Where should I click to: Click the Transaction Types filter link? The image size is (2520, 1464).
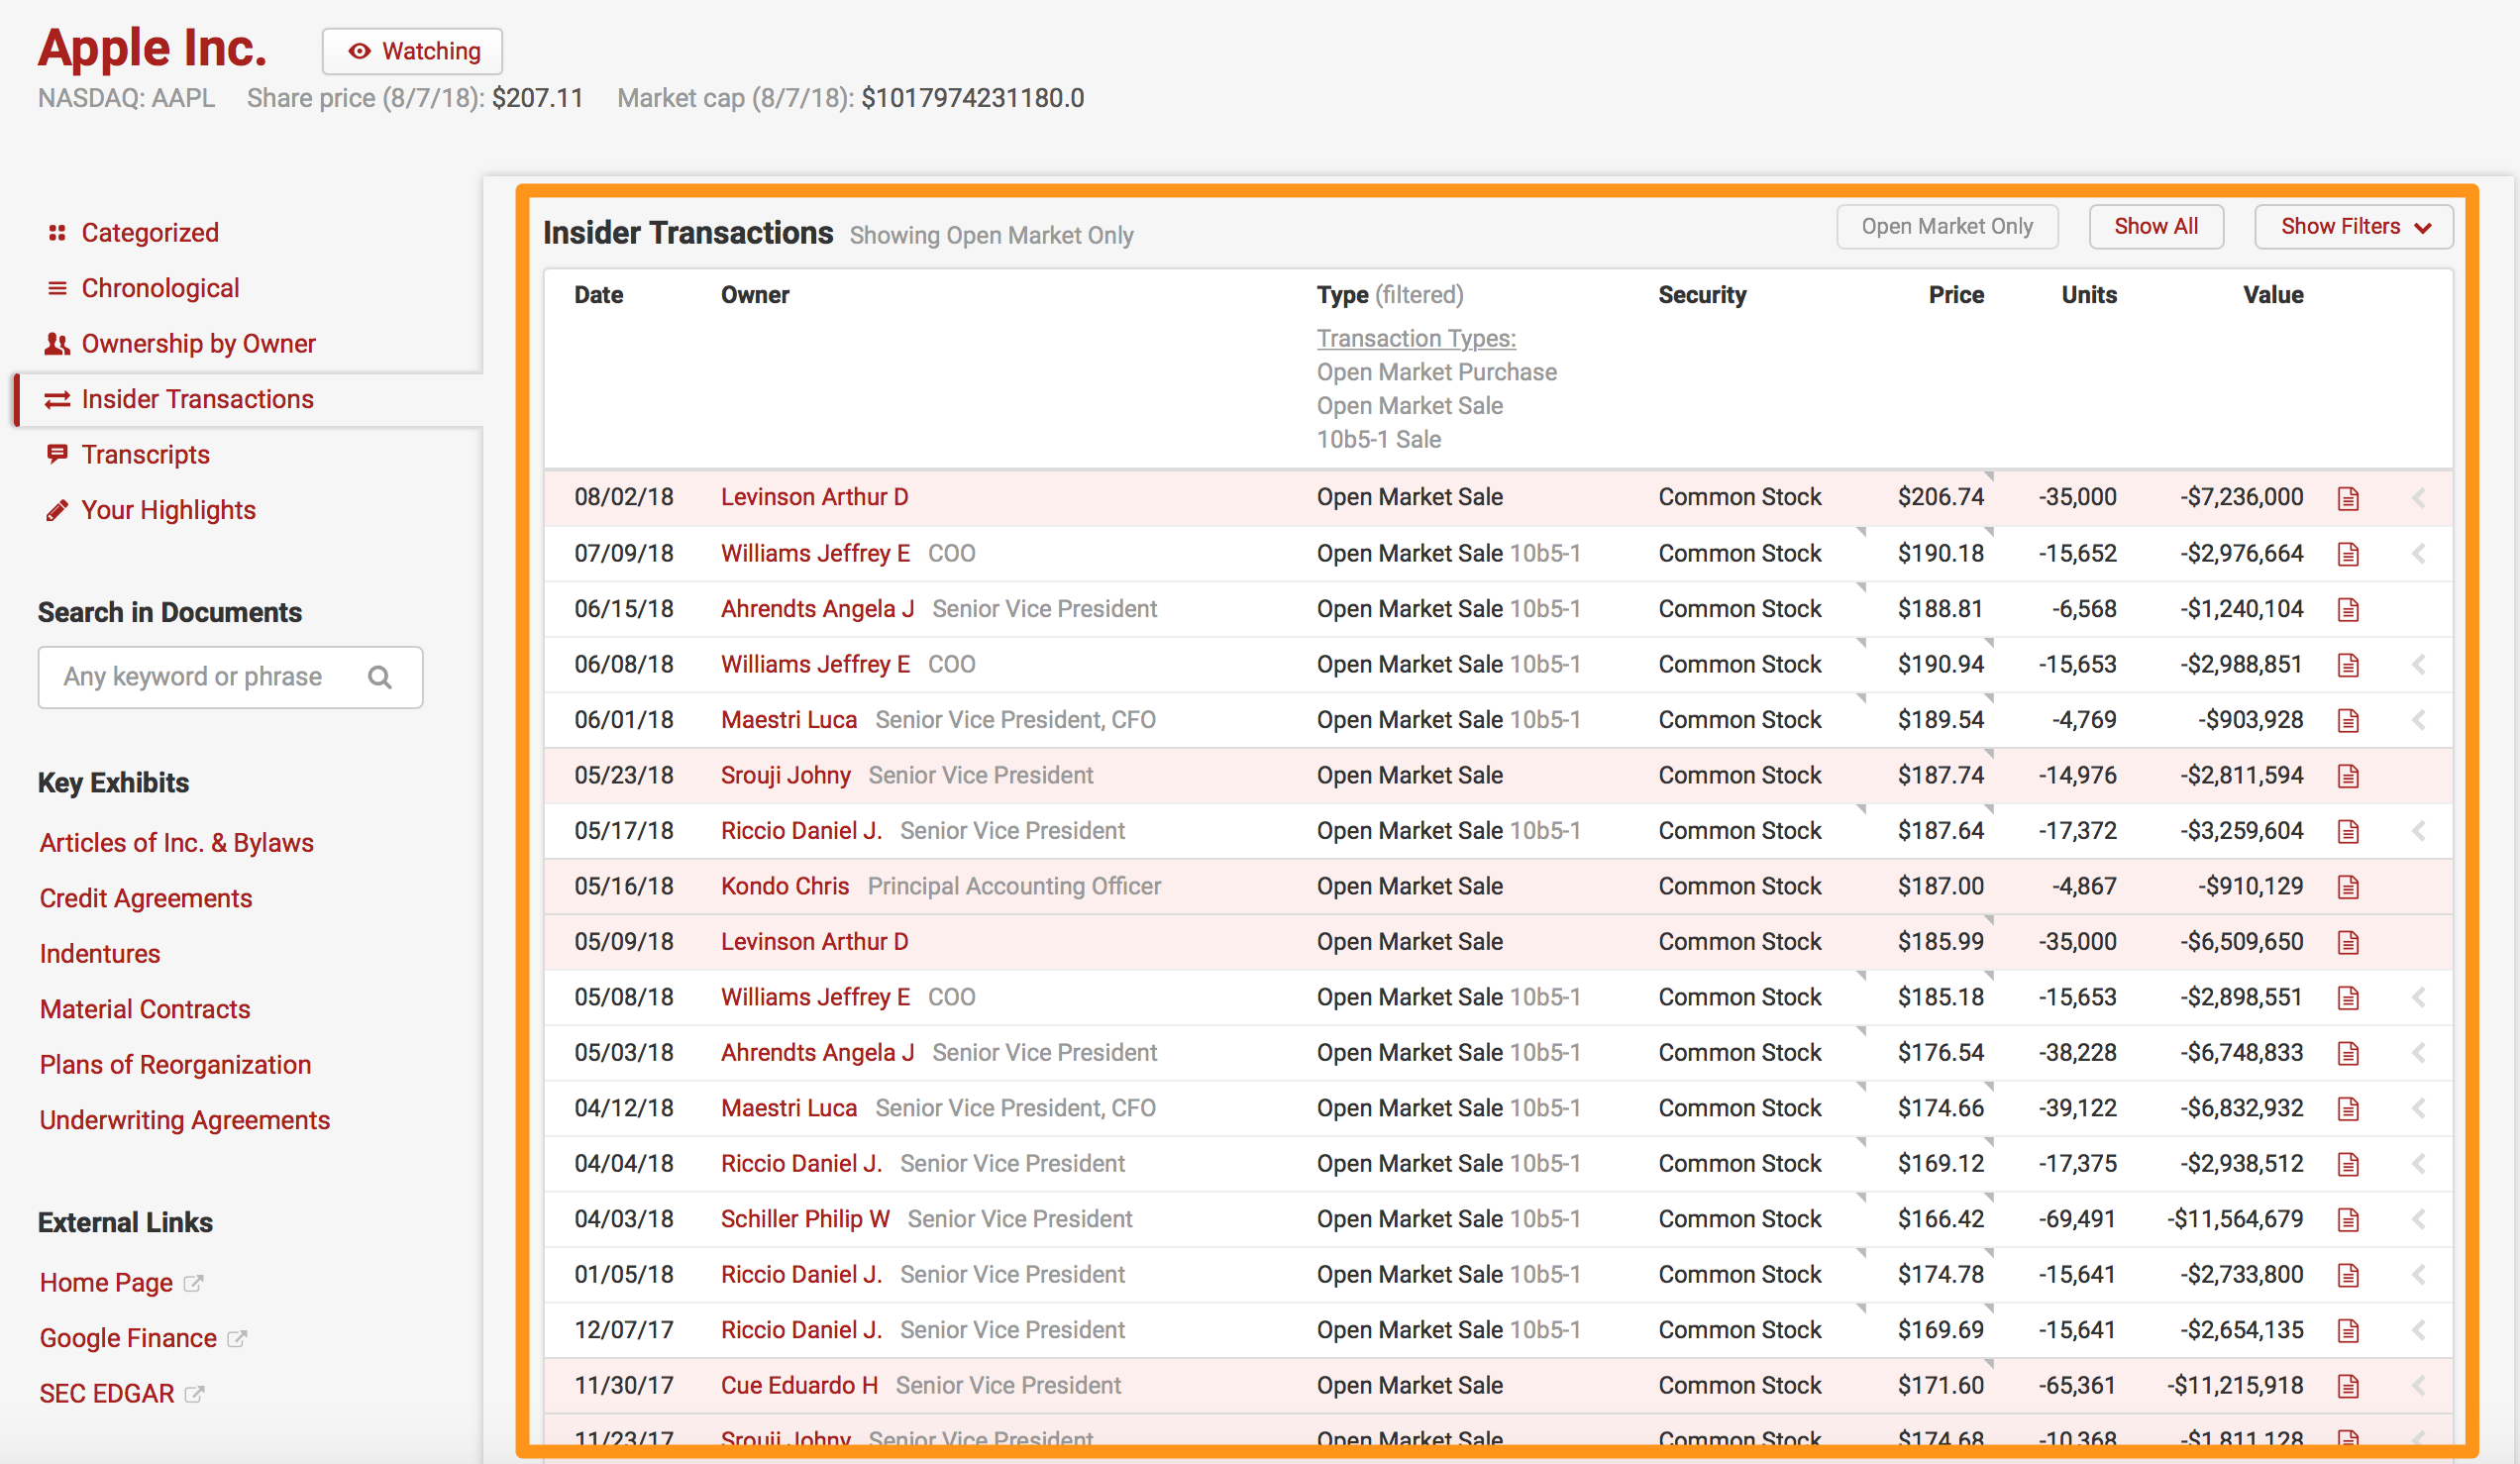point(1415,338)
